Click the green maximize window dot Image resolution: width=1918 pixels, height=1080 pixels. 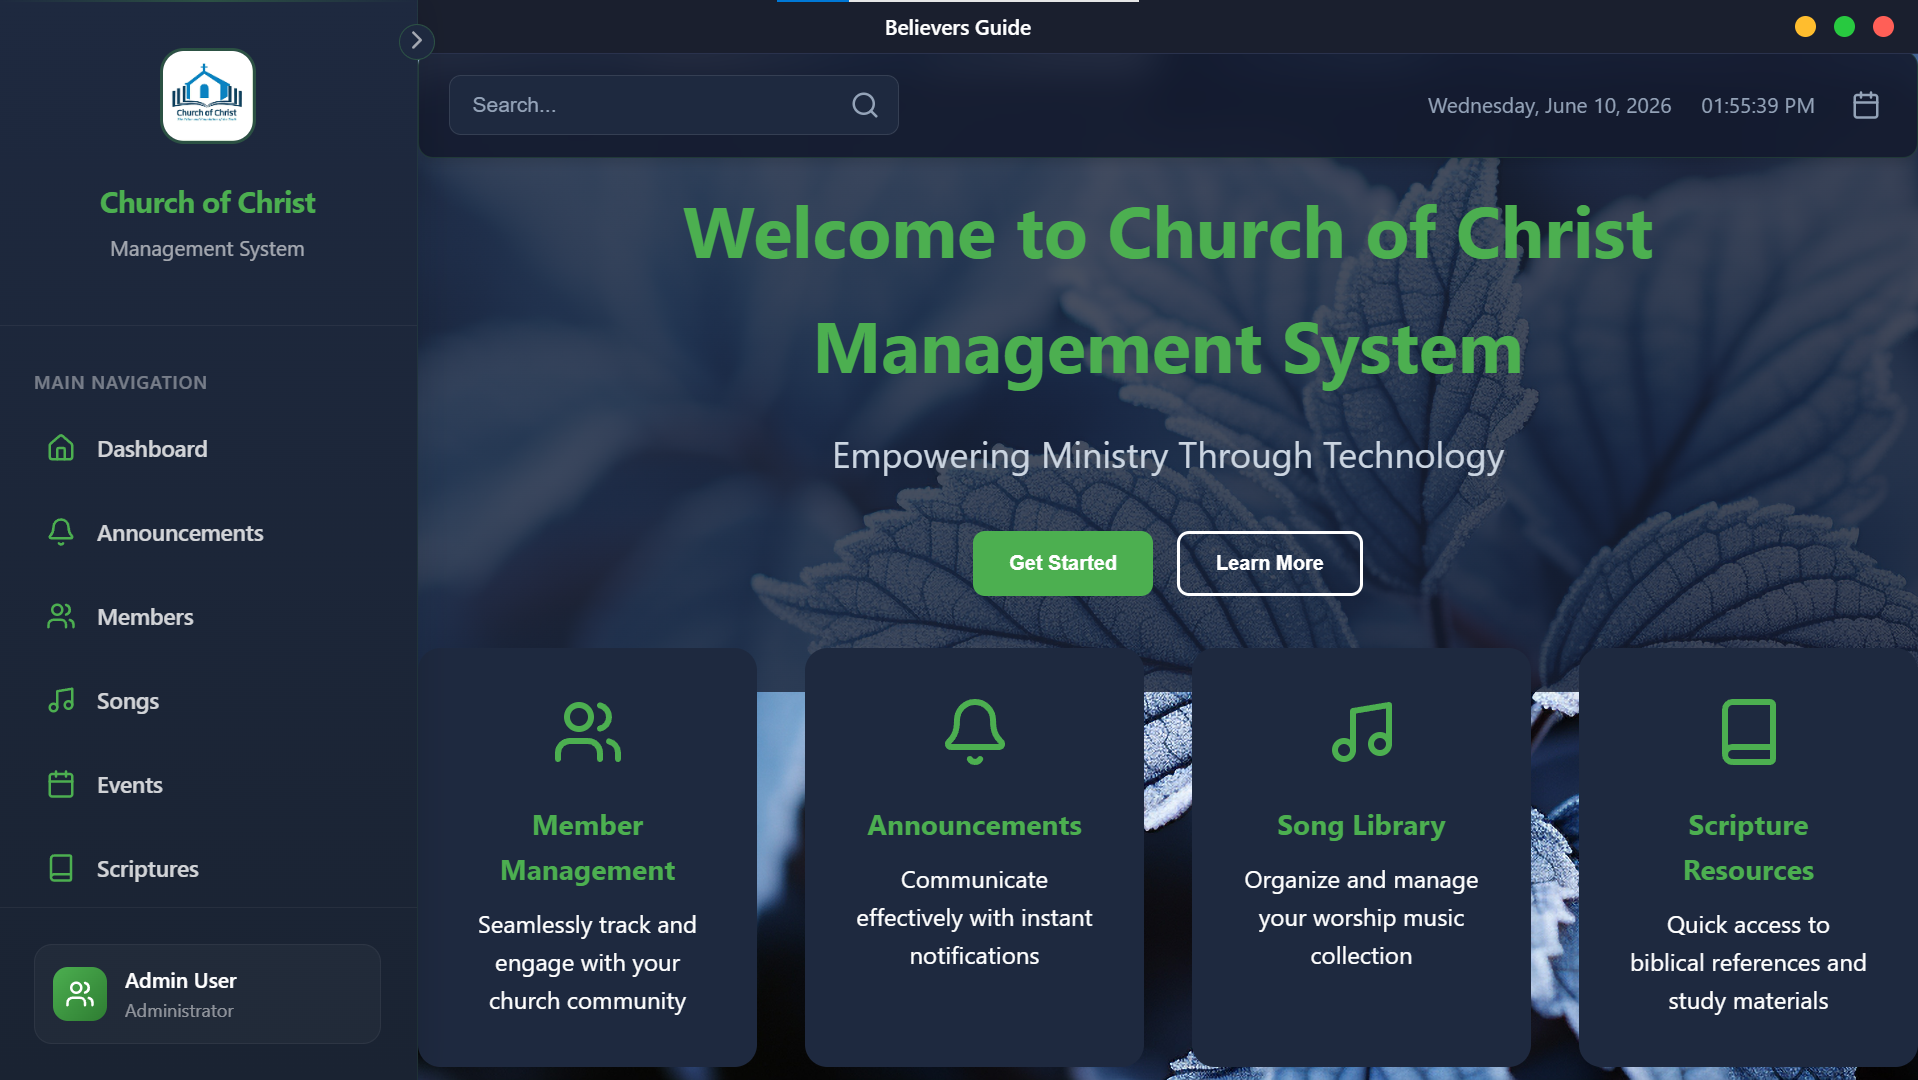[x=1844, y=27]
